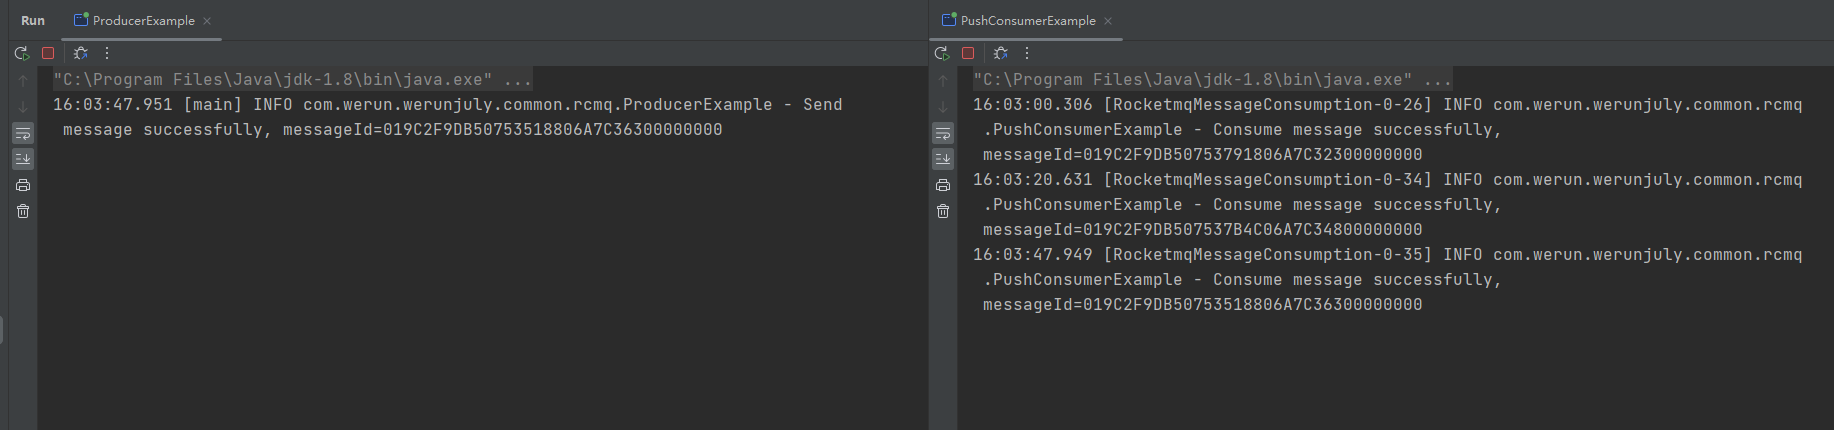Close the PushConsumerExample tab
The width and height of the screenshot is (1834, 430).
(x=1108, y=21)
